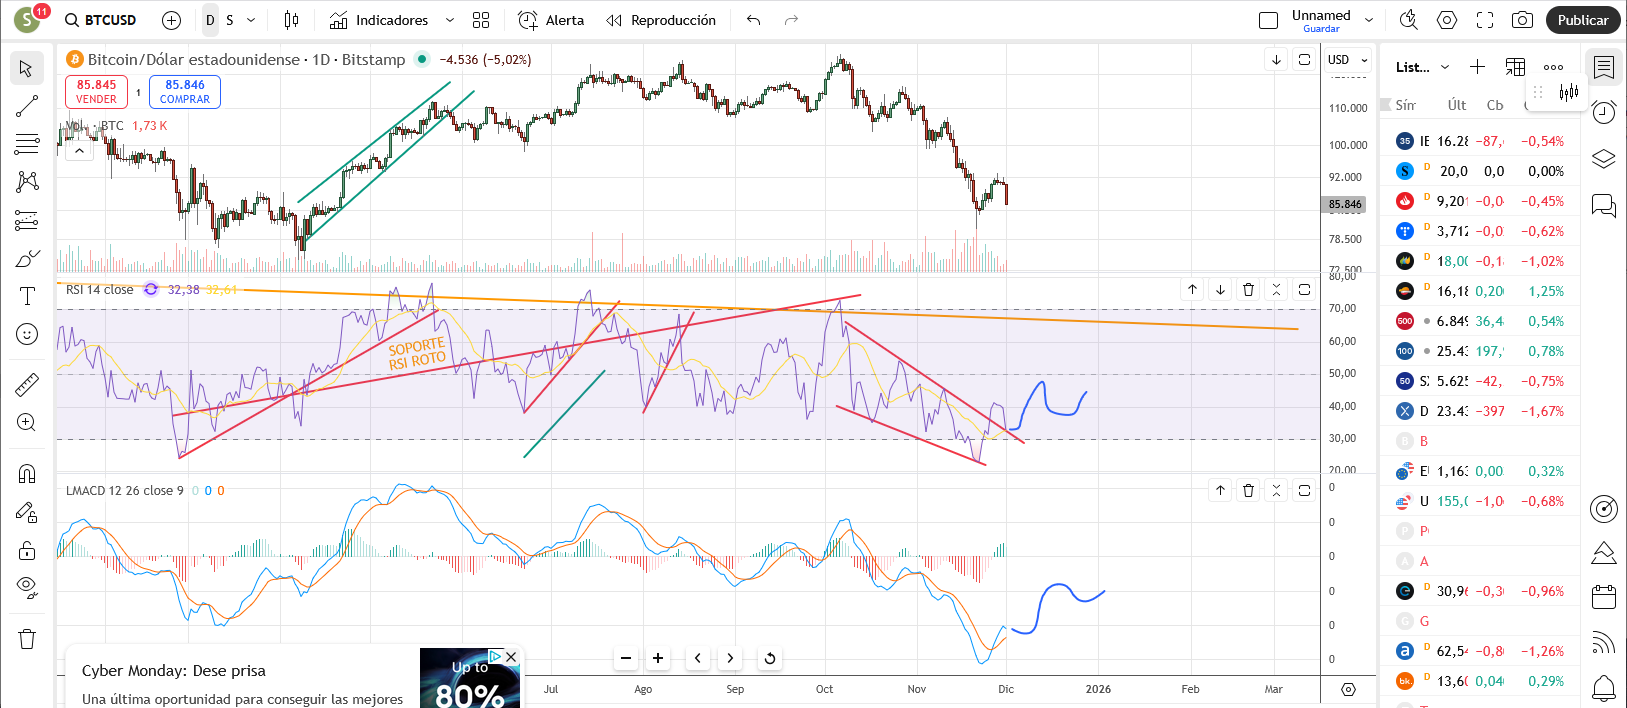Open the watchlist advanced view table icon

pos(1516,67)
